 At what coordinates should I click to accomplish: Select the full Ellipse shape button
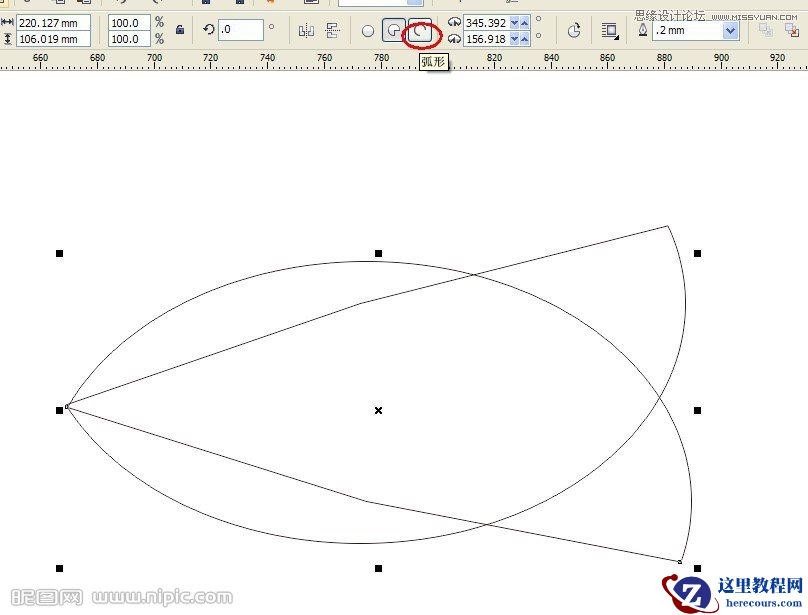(368, 31)
